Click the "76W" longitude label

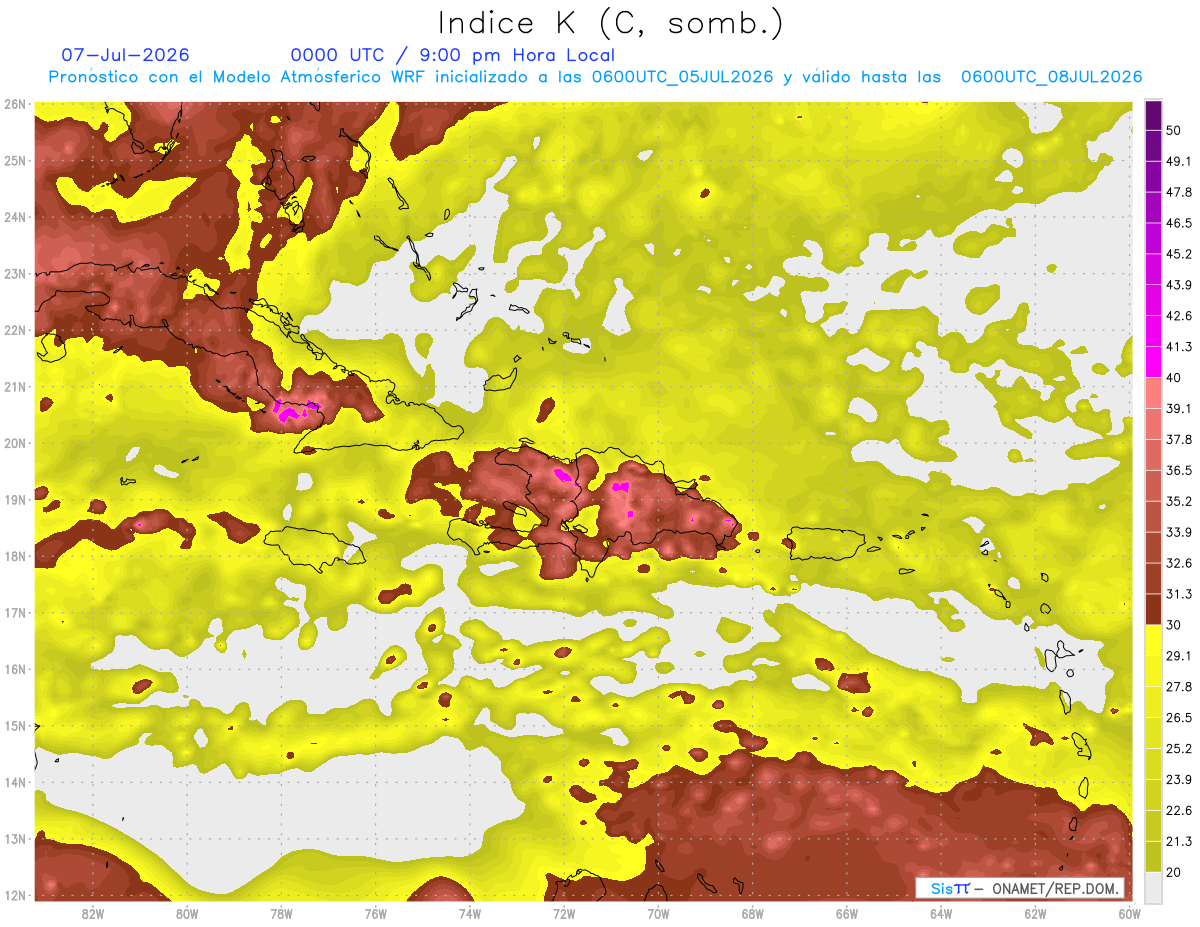376,913
